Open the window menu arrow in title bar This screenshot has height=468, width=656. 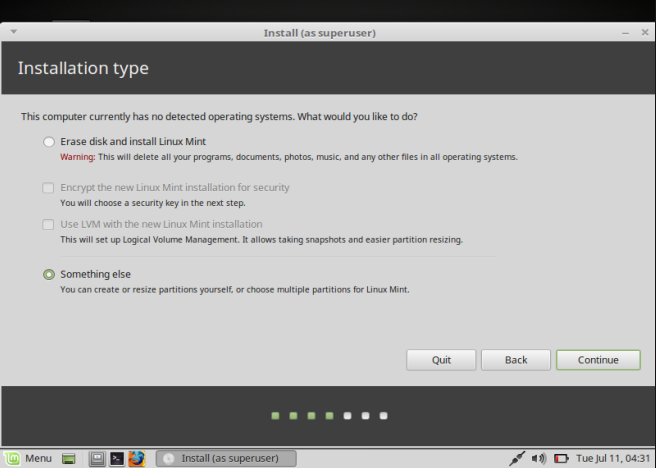point(13,32)
